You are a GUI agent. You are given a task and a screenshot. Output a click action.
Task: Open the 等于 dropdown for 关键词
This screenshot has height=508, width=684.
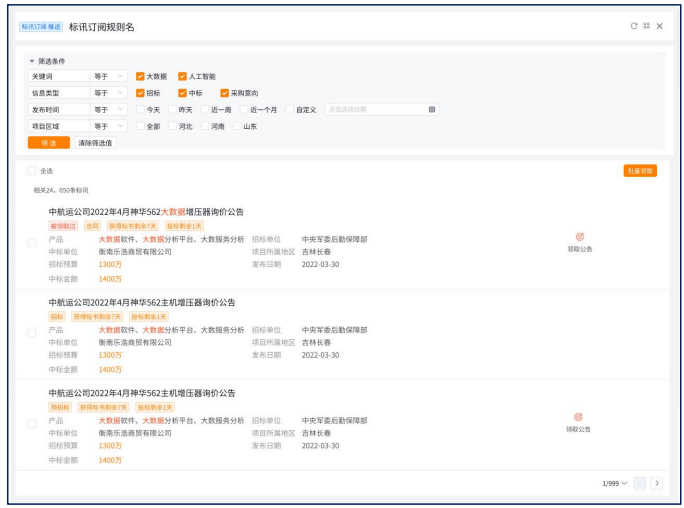coord(109,76)
